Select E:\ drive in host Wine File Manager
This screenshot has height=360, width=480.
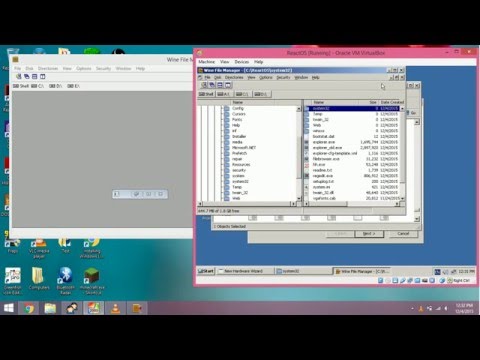pos(74,86)
